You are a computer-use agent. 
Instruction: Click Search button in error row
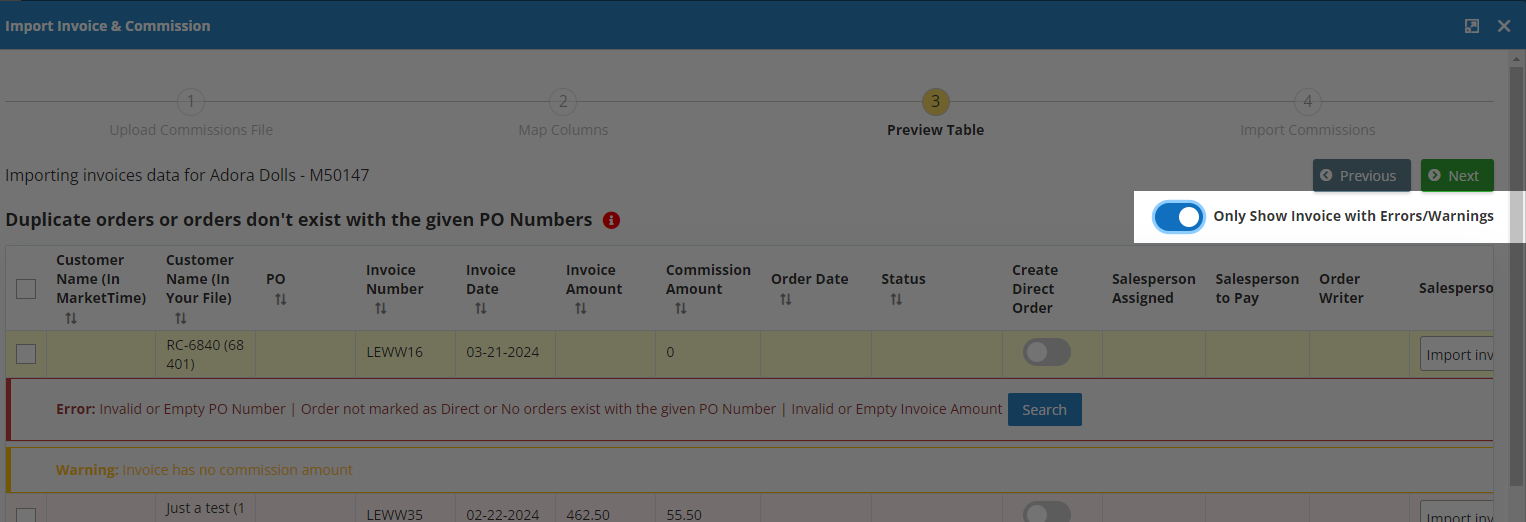pyautogui.click(x=1044, y=410)
